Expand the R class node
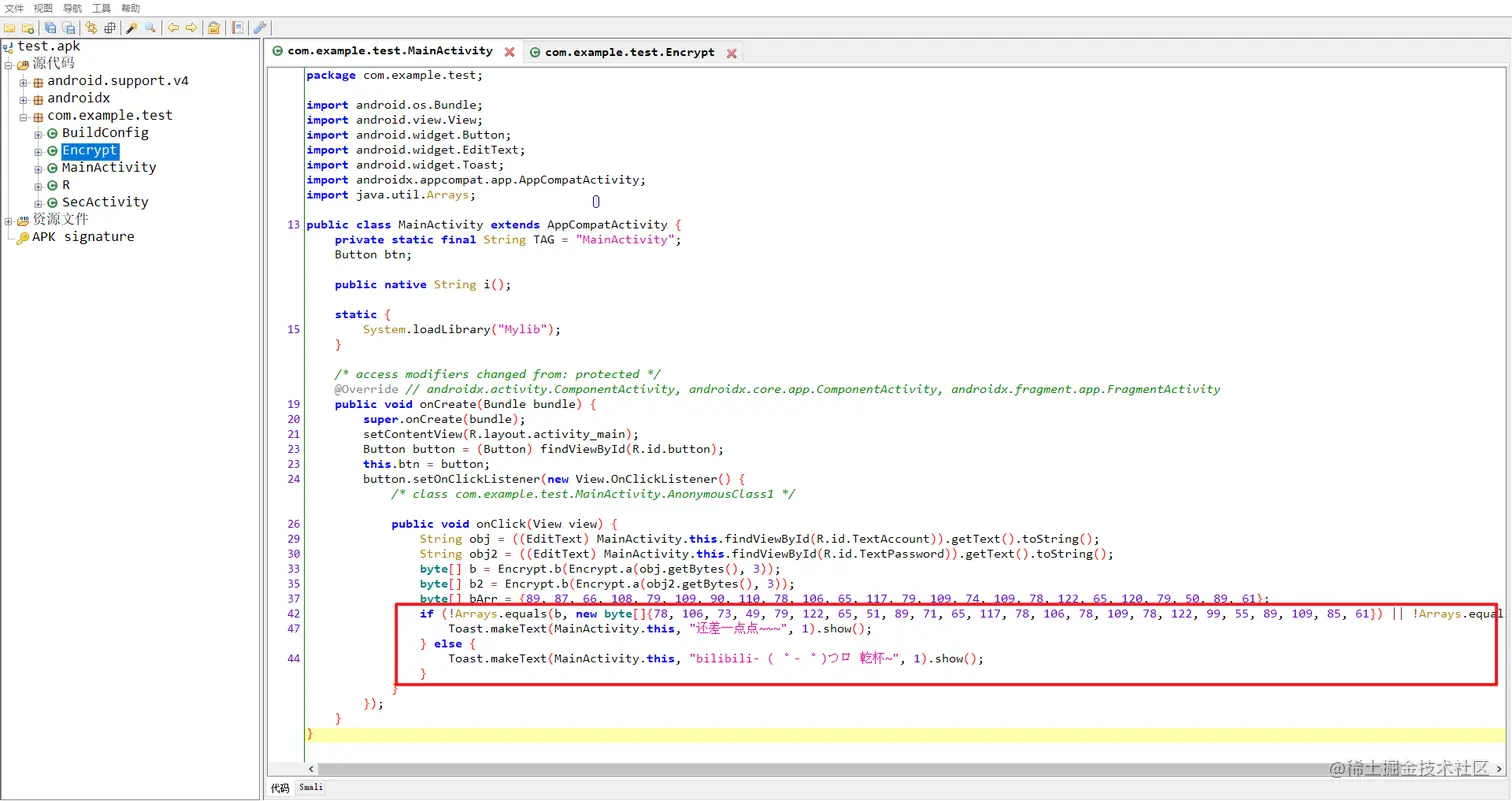The image size is (1512, 801). (x=38, y=185)
